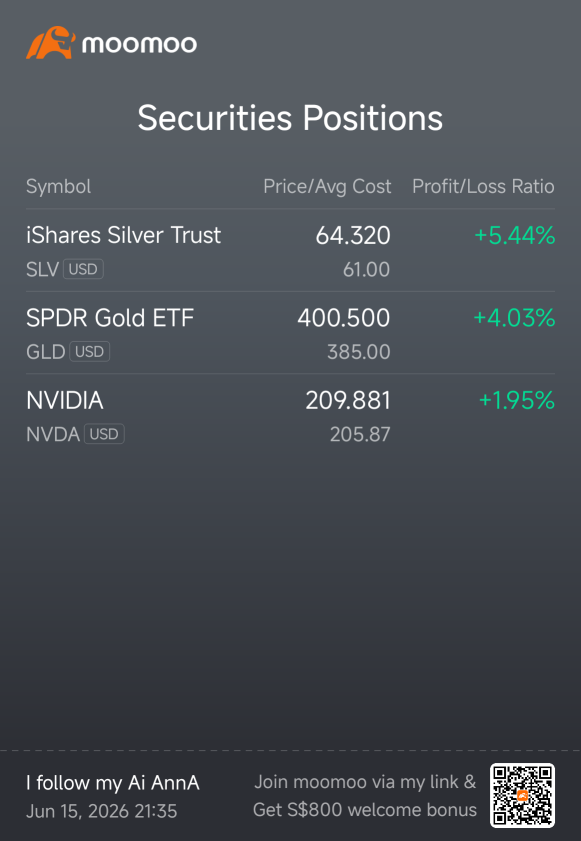Viewport: 581px width, 841px height.
Task: Select the SPDR Gold ETF position
Action: point(290,333)
